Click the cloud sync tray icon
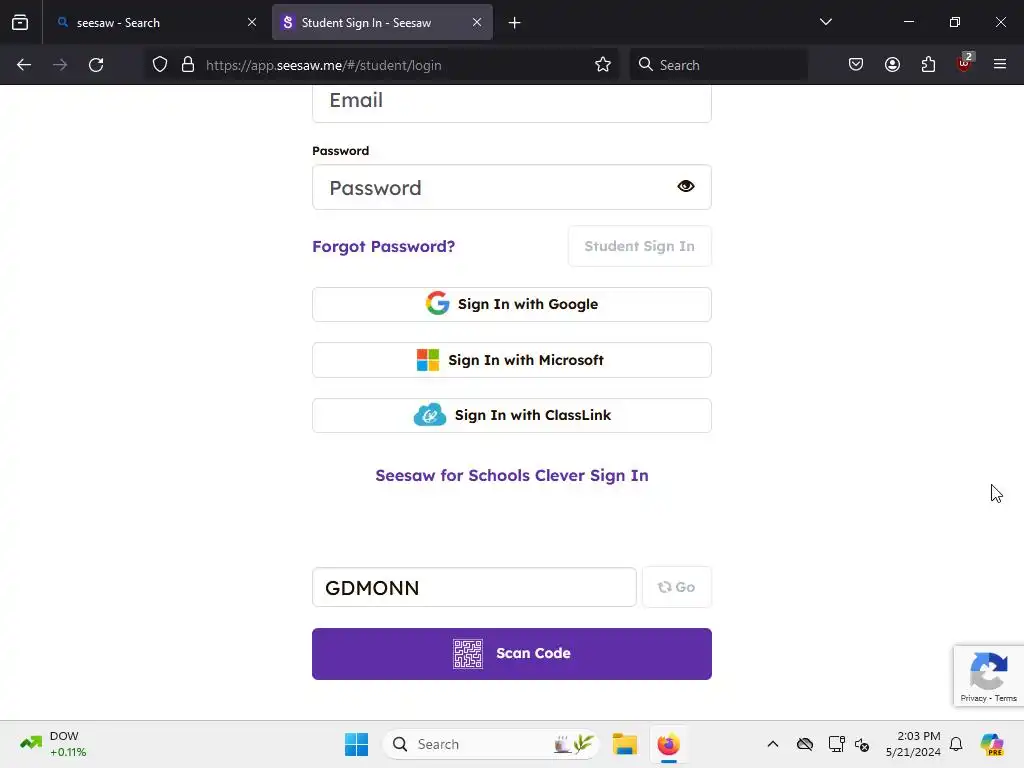Viewport: 1024px width, 768px height. tap(805, 744)
